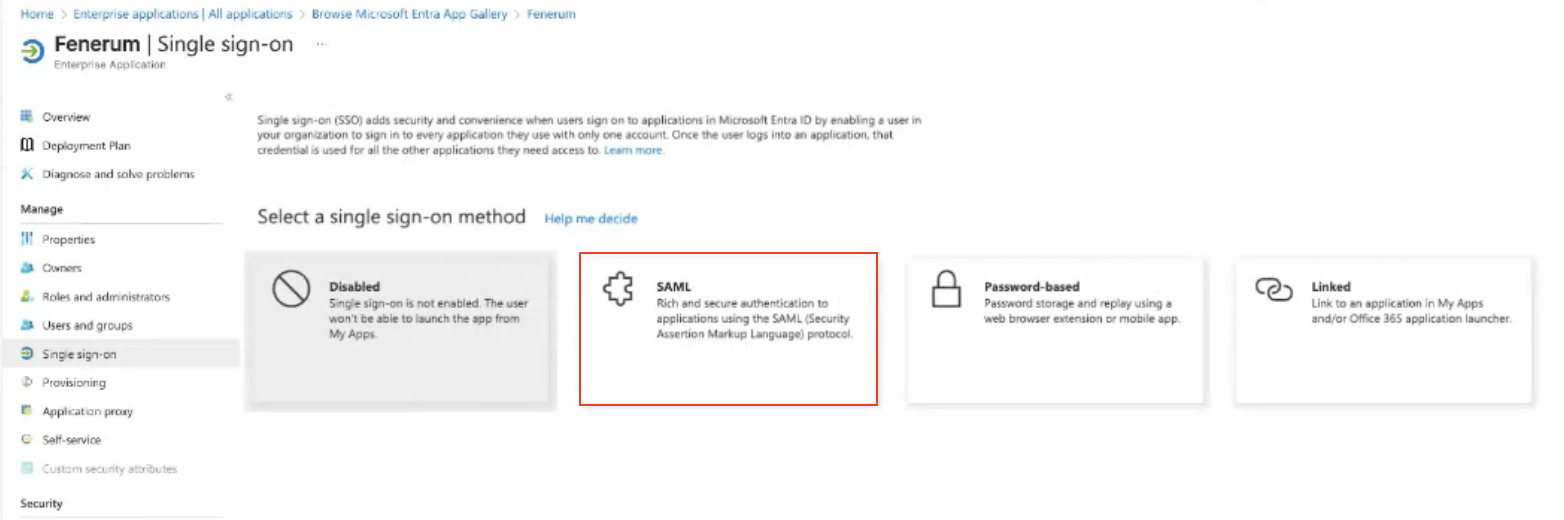1564x520 pixels.
Task: Click the Properties bars icon
Action: pos(27,240)
